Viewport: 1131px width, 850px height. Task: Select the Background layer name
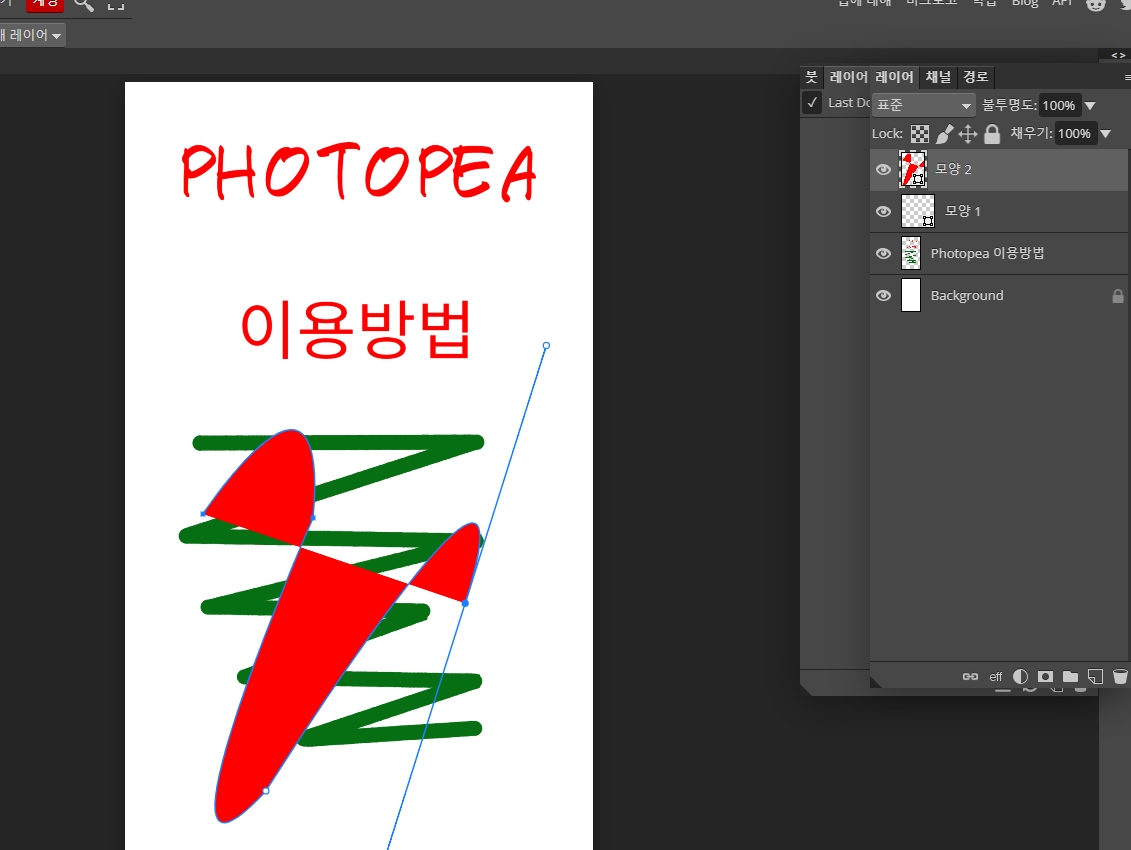(x=967, y=296)
